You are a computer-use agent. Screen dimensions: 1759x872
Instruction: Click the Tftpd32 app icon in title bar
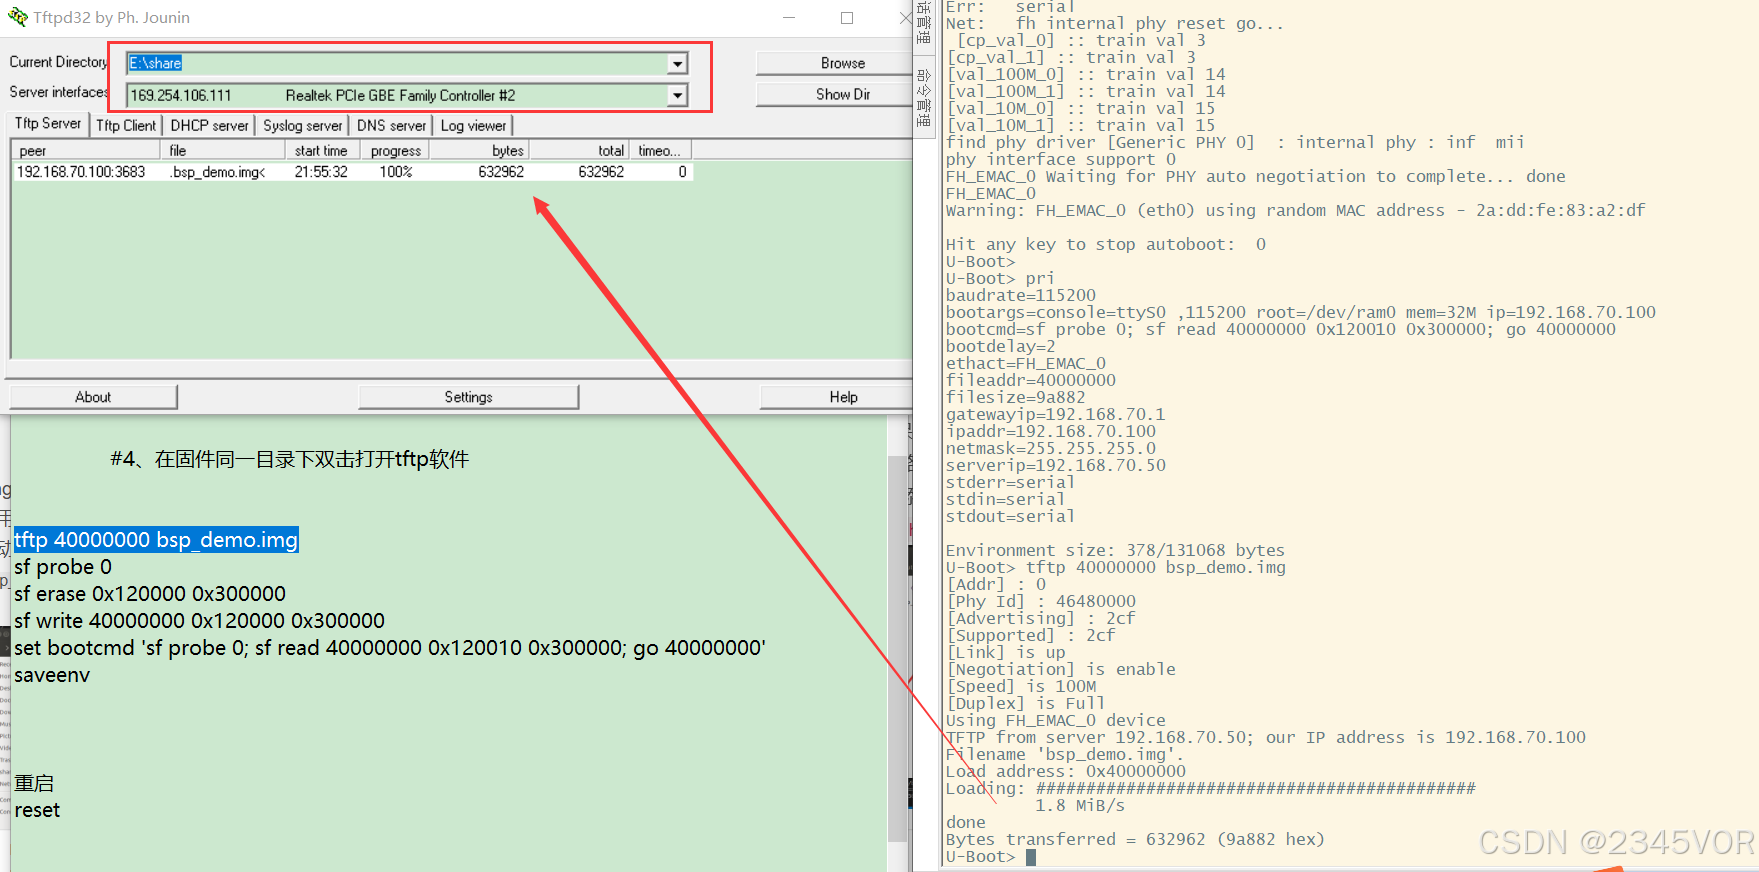click(x=17, y=17)
